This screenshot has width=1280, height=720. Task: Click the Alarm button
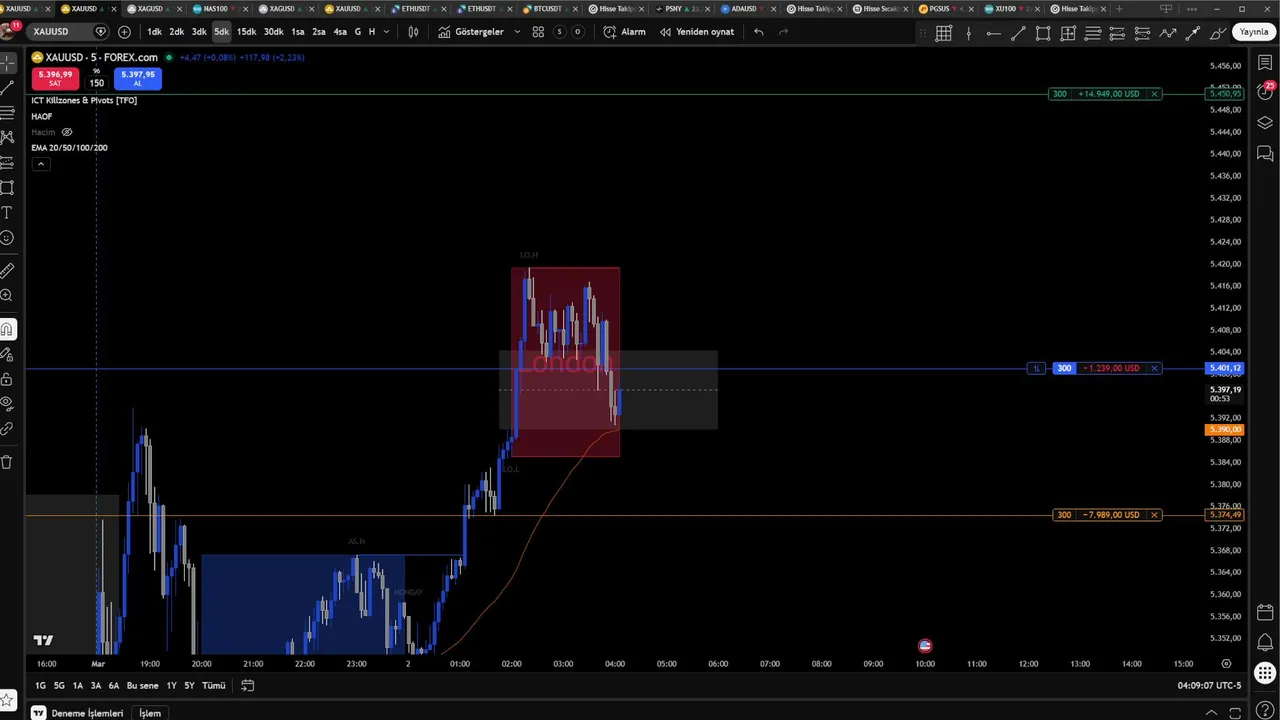(625, 32)
